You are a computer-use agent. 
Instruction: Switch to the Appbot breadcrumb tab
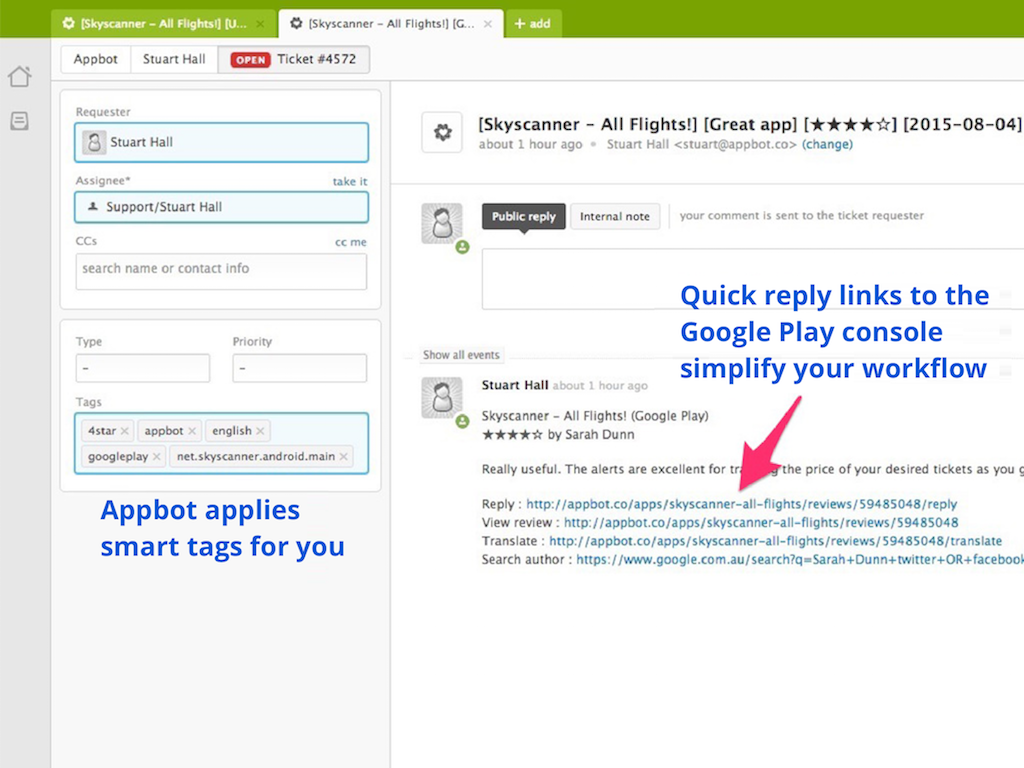[96, 59]
